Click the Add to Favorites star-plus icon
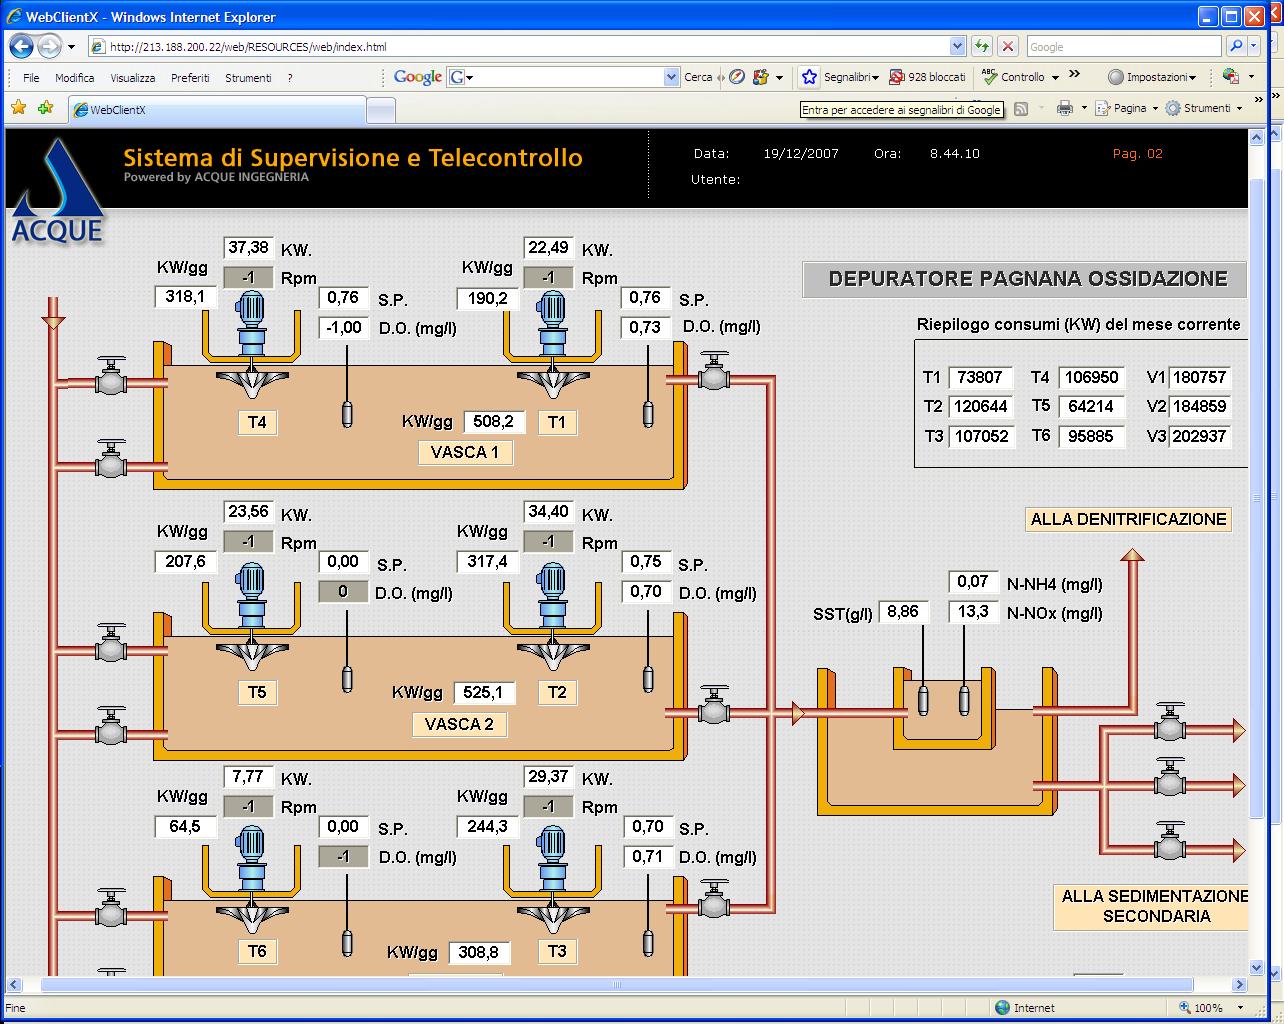The height and width of the screenshot is (1024, 1284). coord(45,108)
